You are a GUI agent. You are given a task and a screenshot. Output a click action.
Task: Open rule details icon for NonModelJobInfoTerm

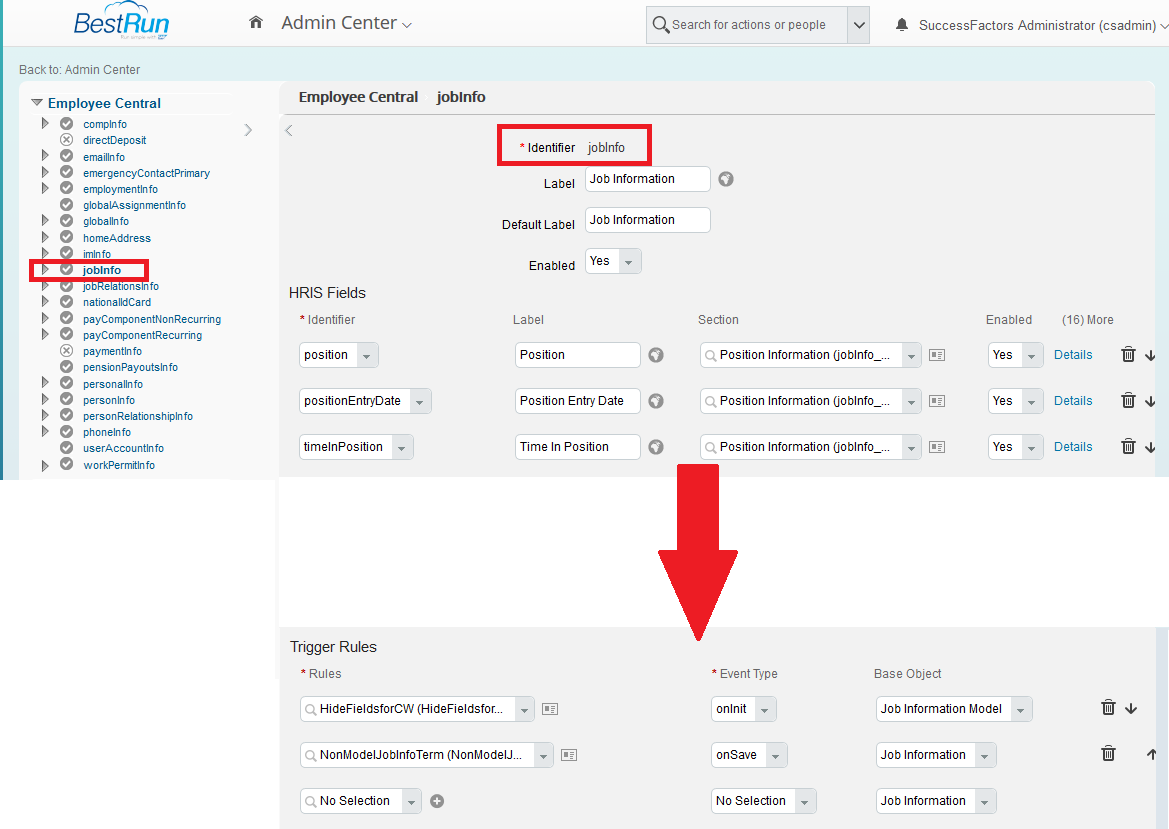[x=569, y=755]
